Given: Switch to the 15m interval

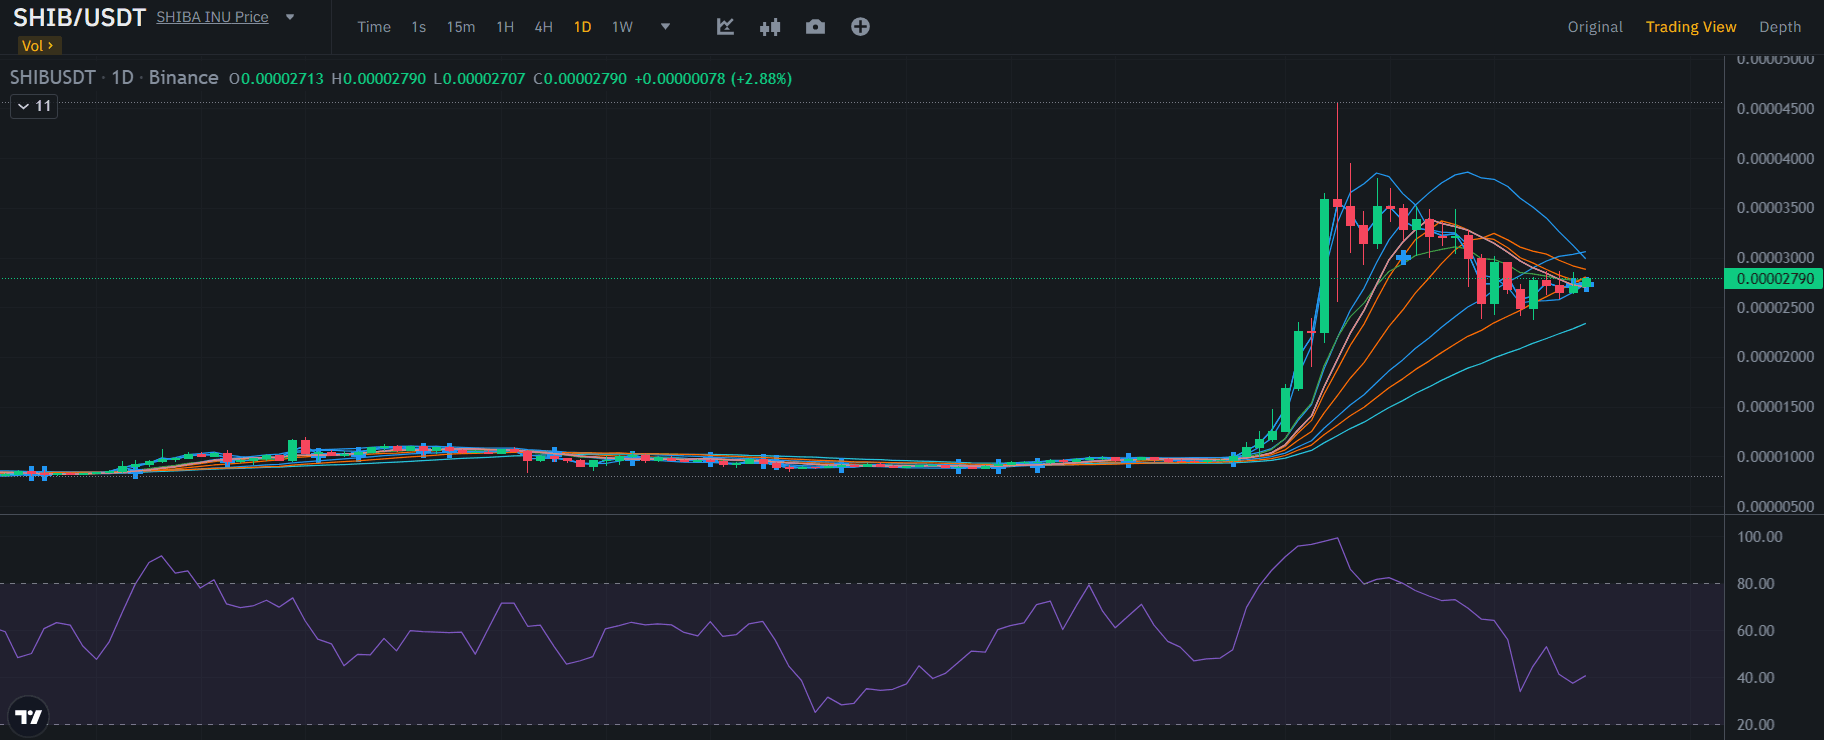Looking at the screenshot, I should point(460,27).
